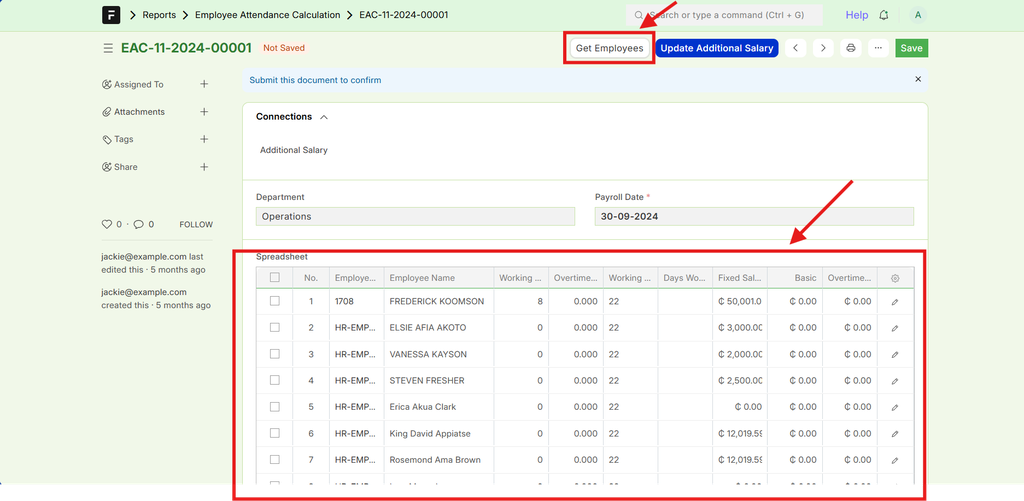Like the document heart icon
This screenshot has width=1024, height=501.
point(107,224)
